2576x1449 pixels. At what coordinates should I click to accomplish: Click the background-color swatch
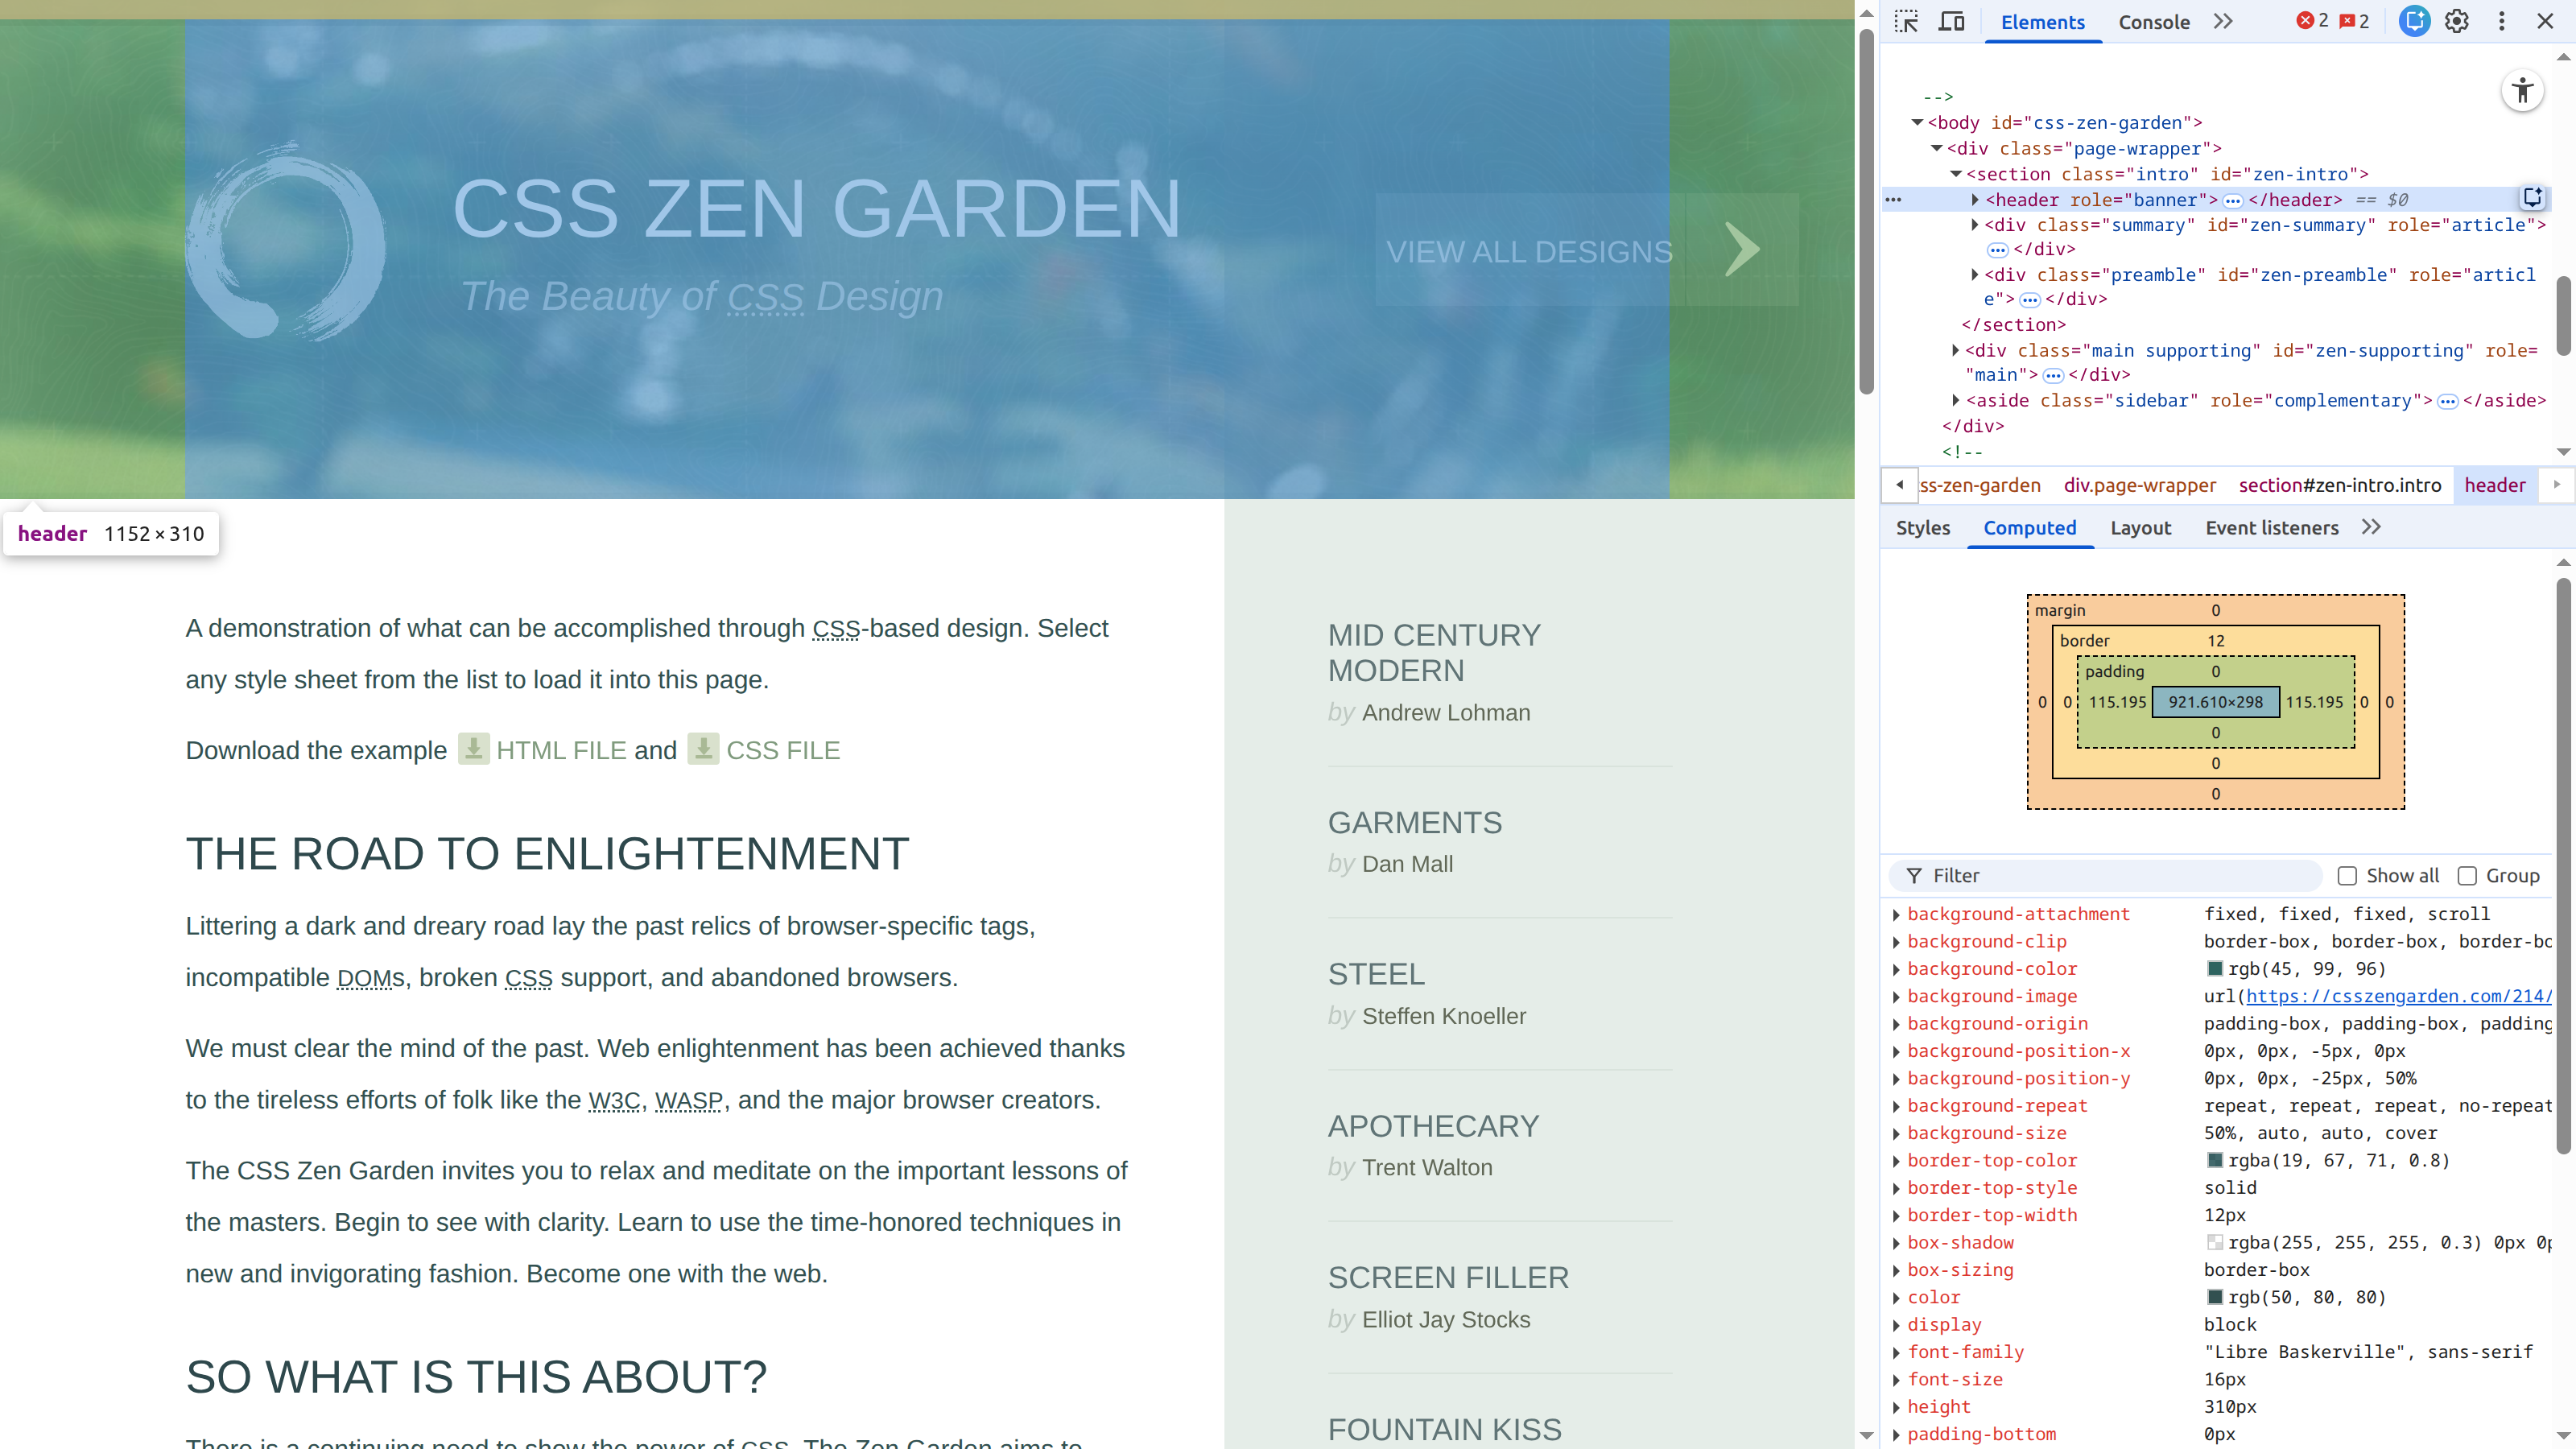(x=2217, y=969)
